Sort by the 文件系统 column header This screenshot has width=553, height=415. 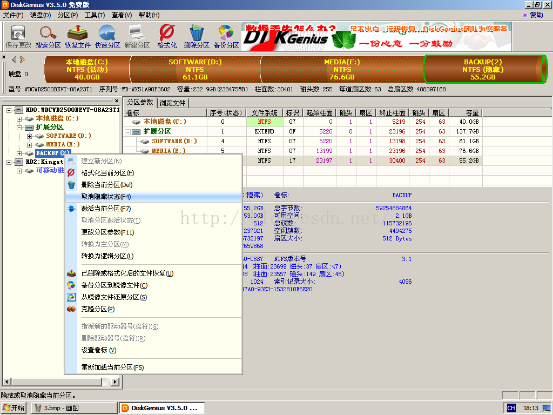[264, 112]
